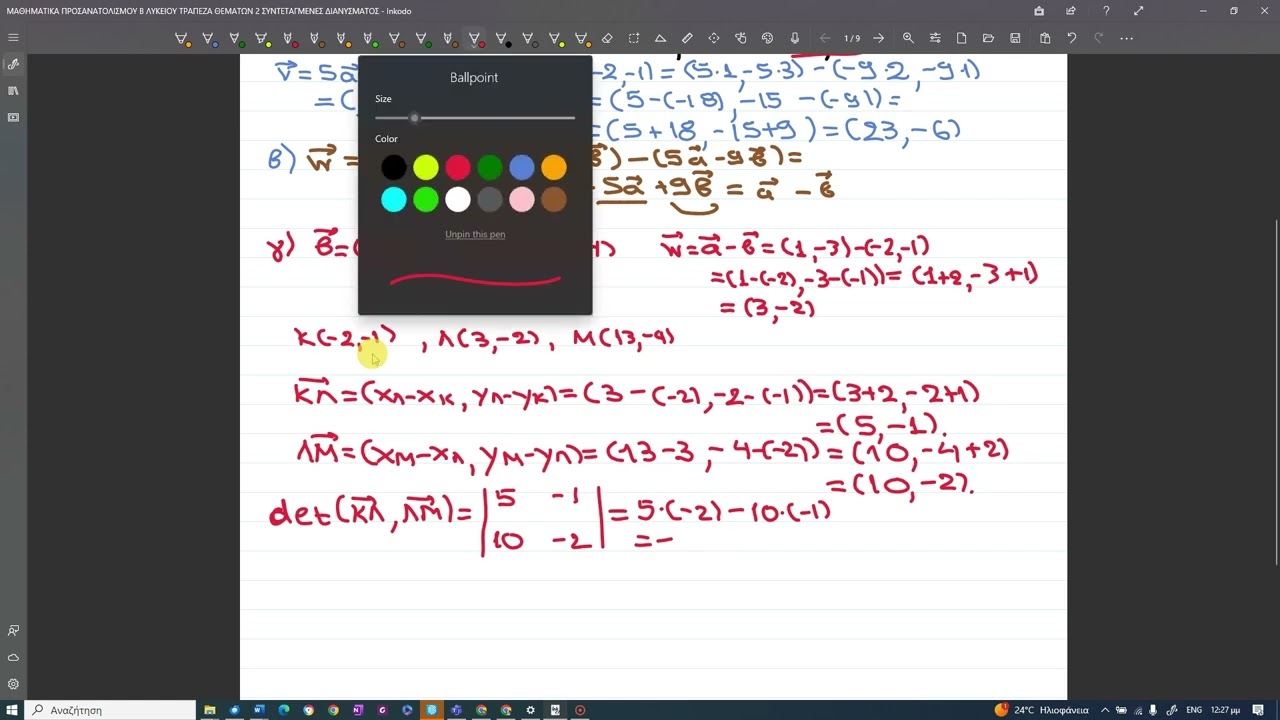Go to the previous page arrow
1280x720 pixels.
point(825,38)
